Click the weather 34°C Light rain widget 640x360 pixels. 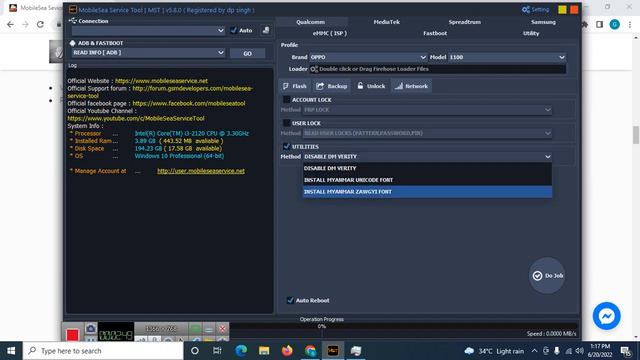(x=494, y=351)
